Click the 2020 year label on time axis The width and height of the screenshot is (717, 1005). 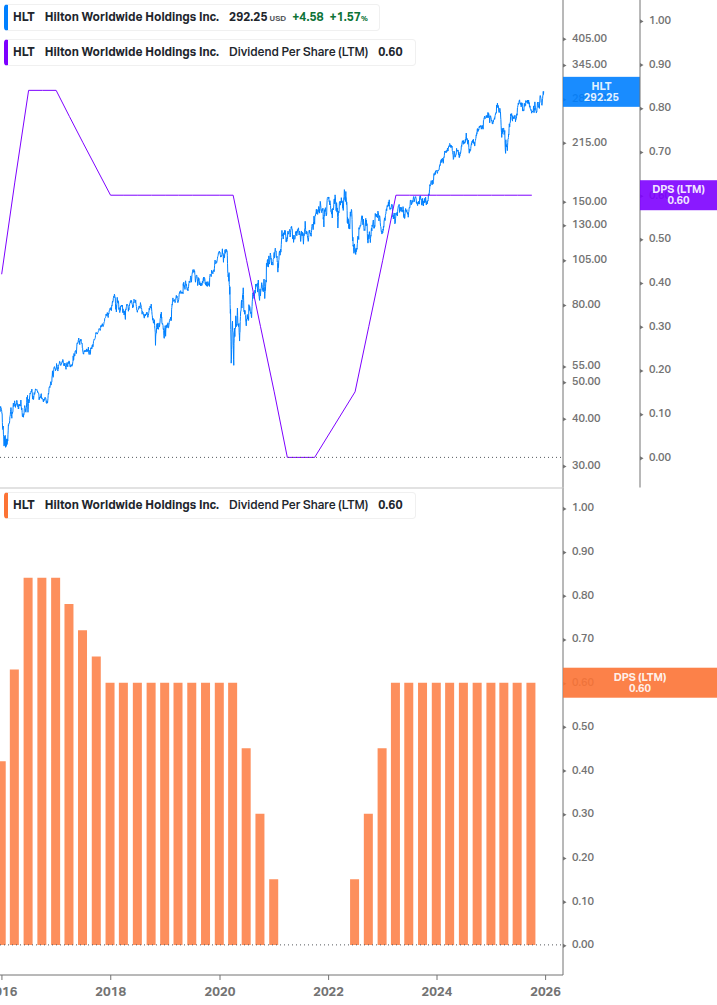(x=220, y=992)
